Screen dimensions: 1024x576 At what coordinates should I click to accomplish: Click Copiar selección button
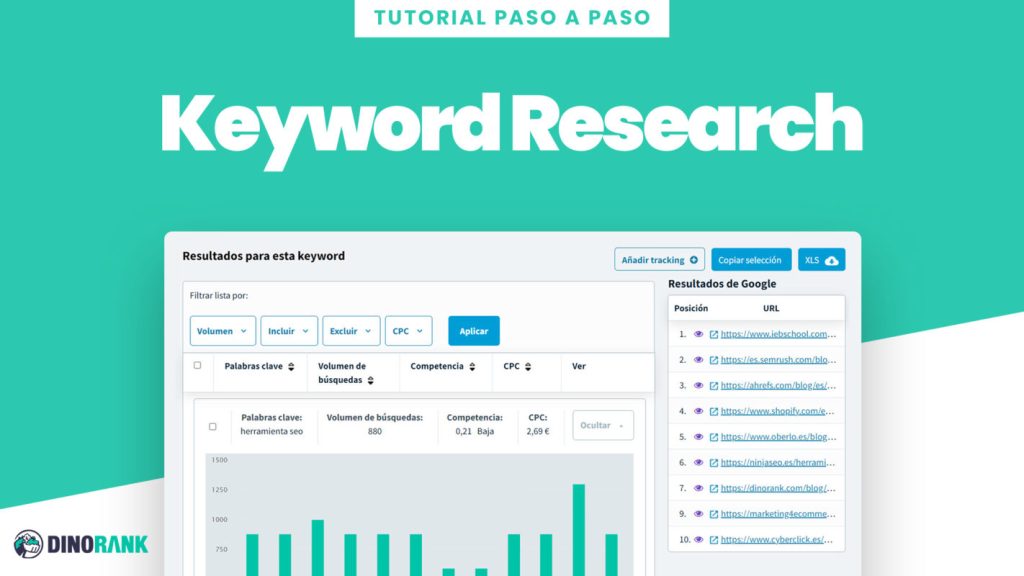click(751, 259)
